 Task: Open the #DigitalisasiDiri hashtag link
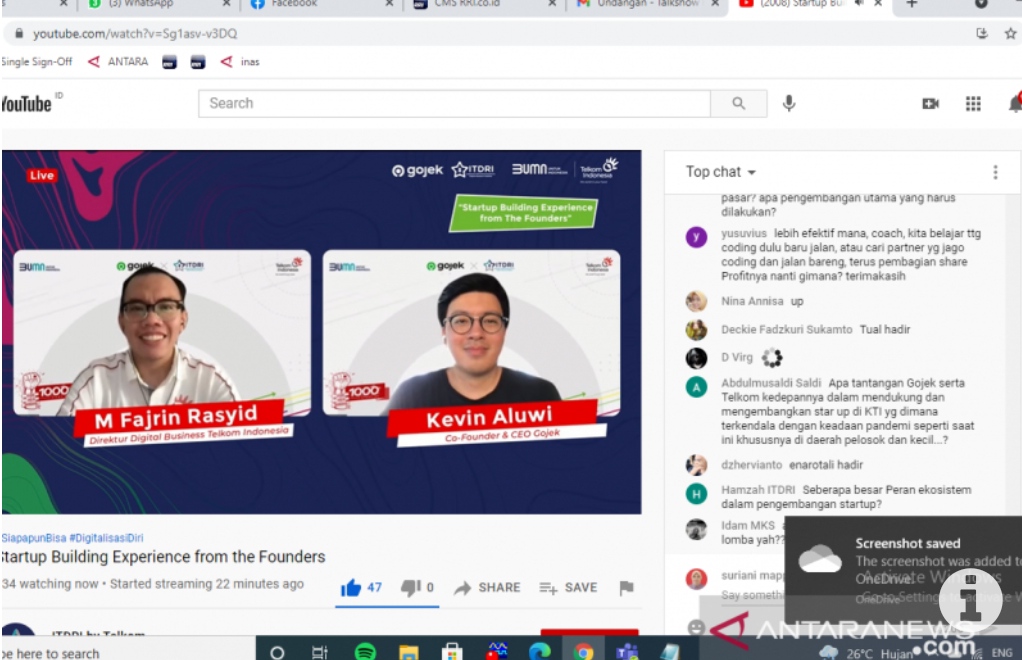click(106, 538)
